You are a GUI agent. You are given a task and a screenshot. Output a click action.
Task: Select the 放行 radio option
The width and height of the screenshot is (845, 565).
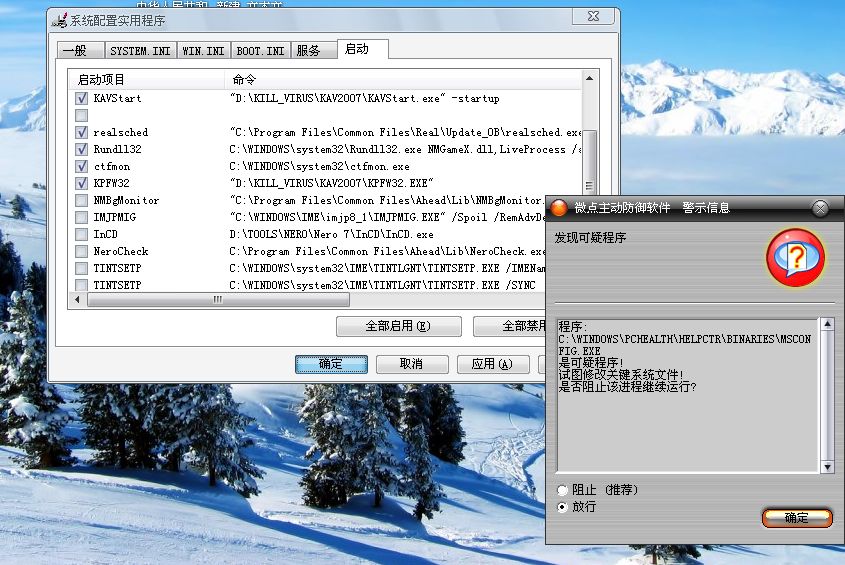pyautogui.click(x=563, y=507)
